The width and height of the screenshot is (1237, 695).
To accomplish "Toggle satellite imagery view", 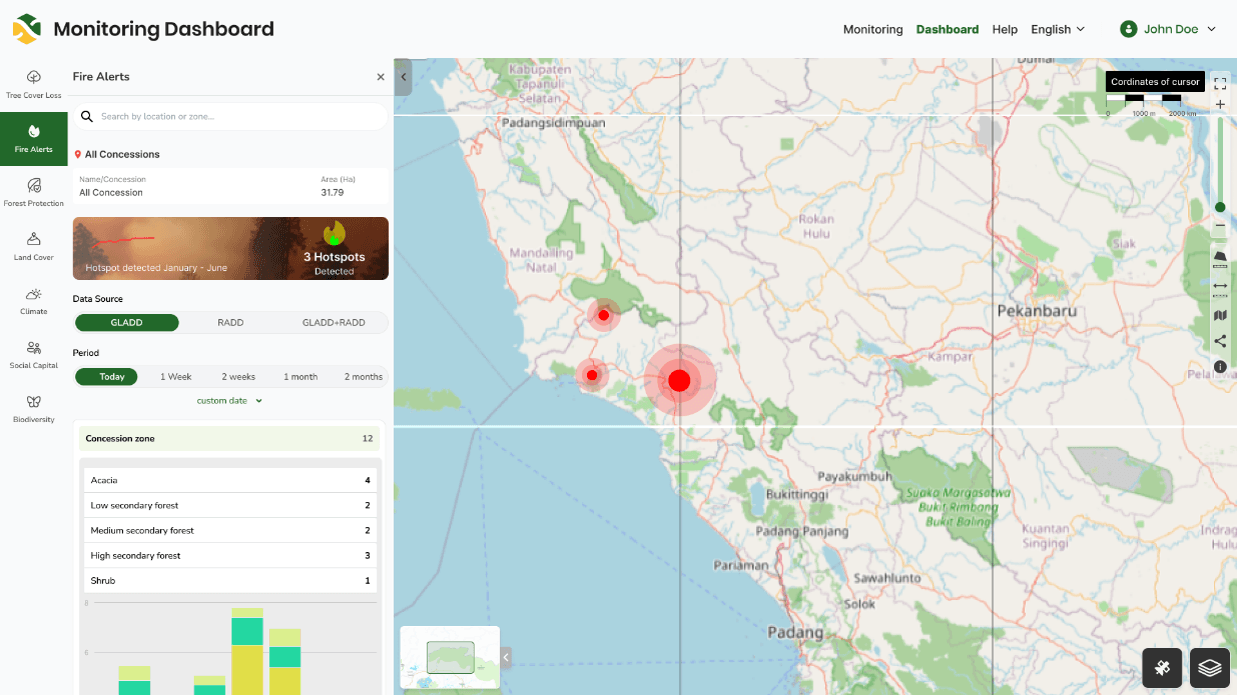I will click(1162, 668).
